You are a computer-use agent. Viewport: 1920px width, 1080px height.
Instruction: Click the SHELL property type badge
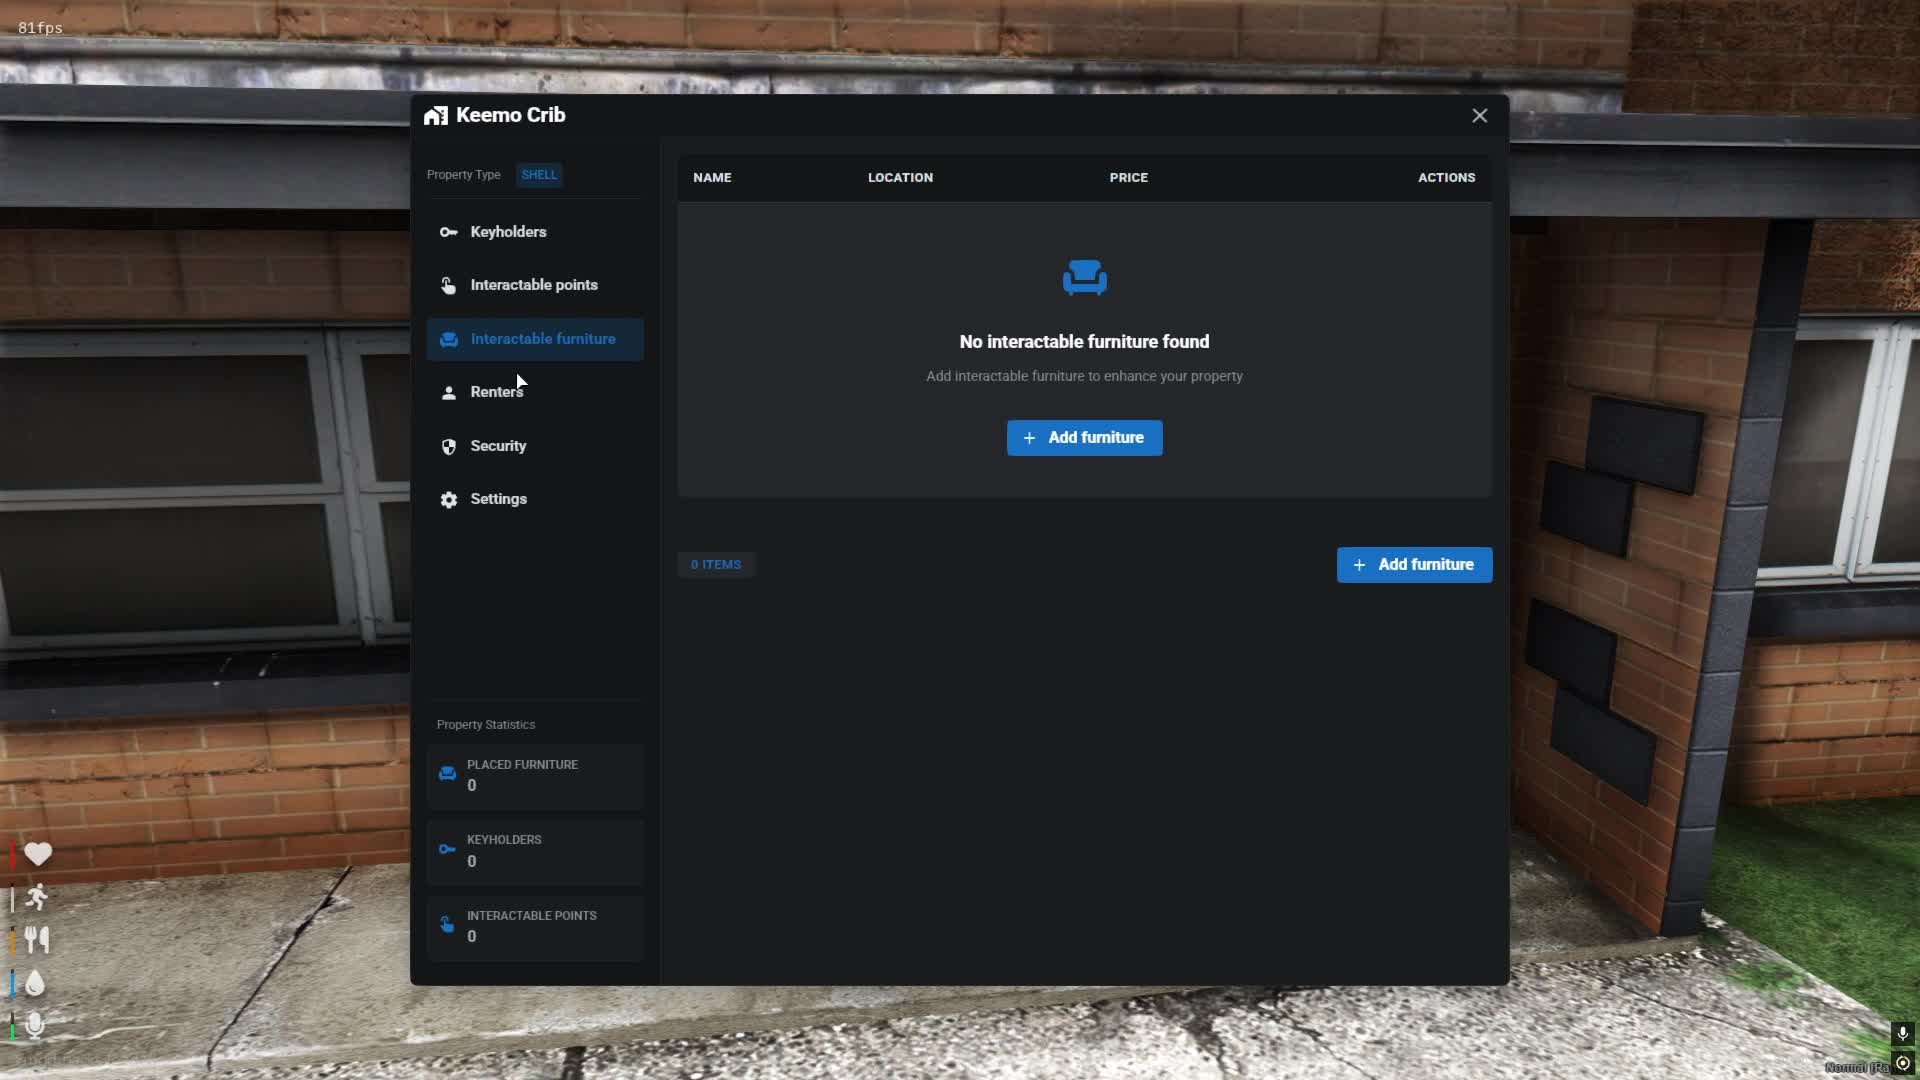[539, 175]
